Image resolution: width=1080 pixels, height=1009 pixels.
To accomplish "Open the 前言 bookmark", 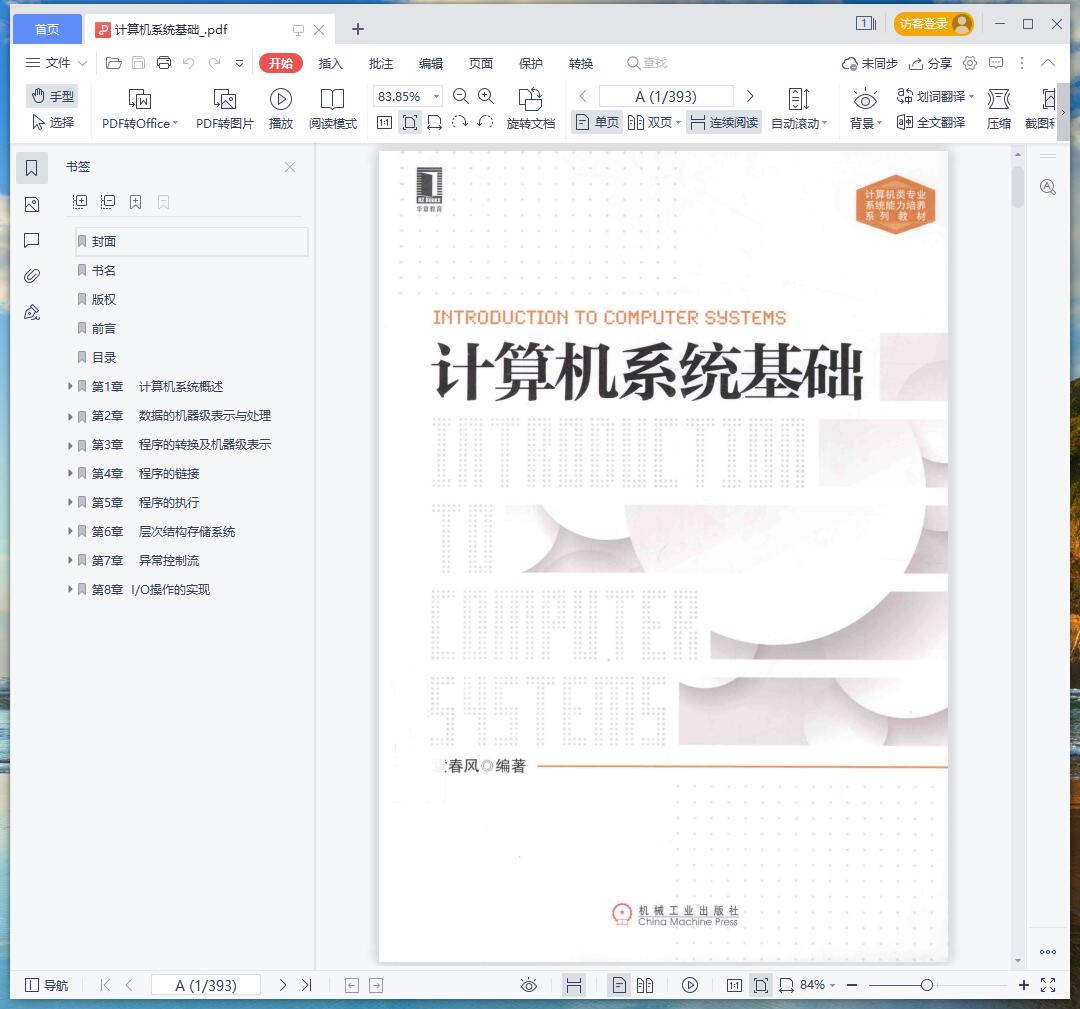I will pyautogui.click(x=103, y=329).
